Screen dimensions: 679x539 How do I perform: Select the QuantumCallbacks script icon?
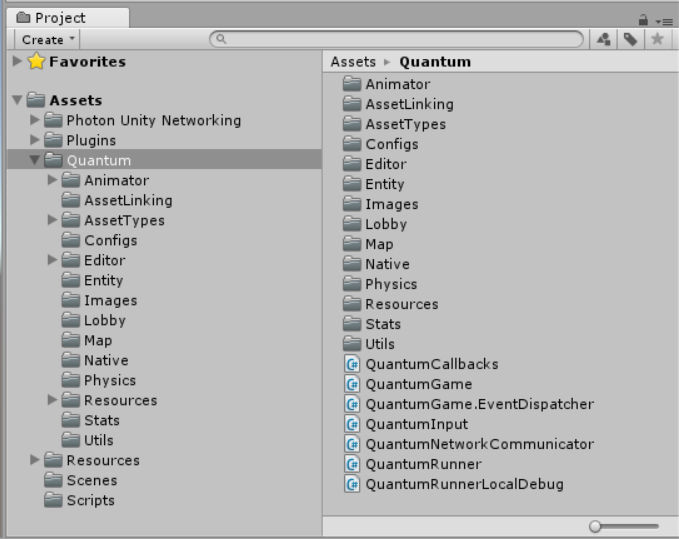tap(352, 364)
